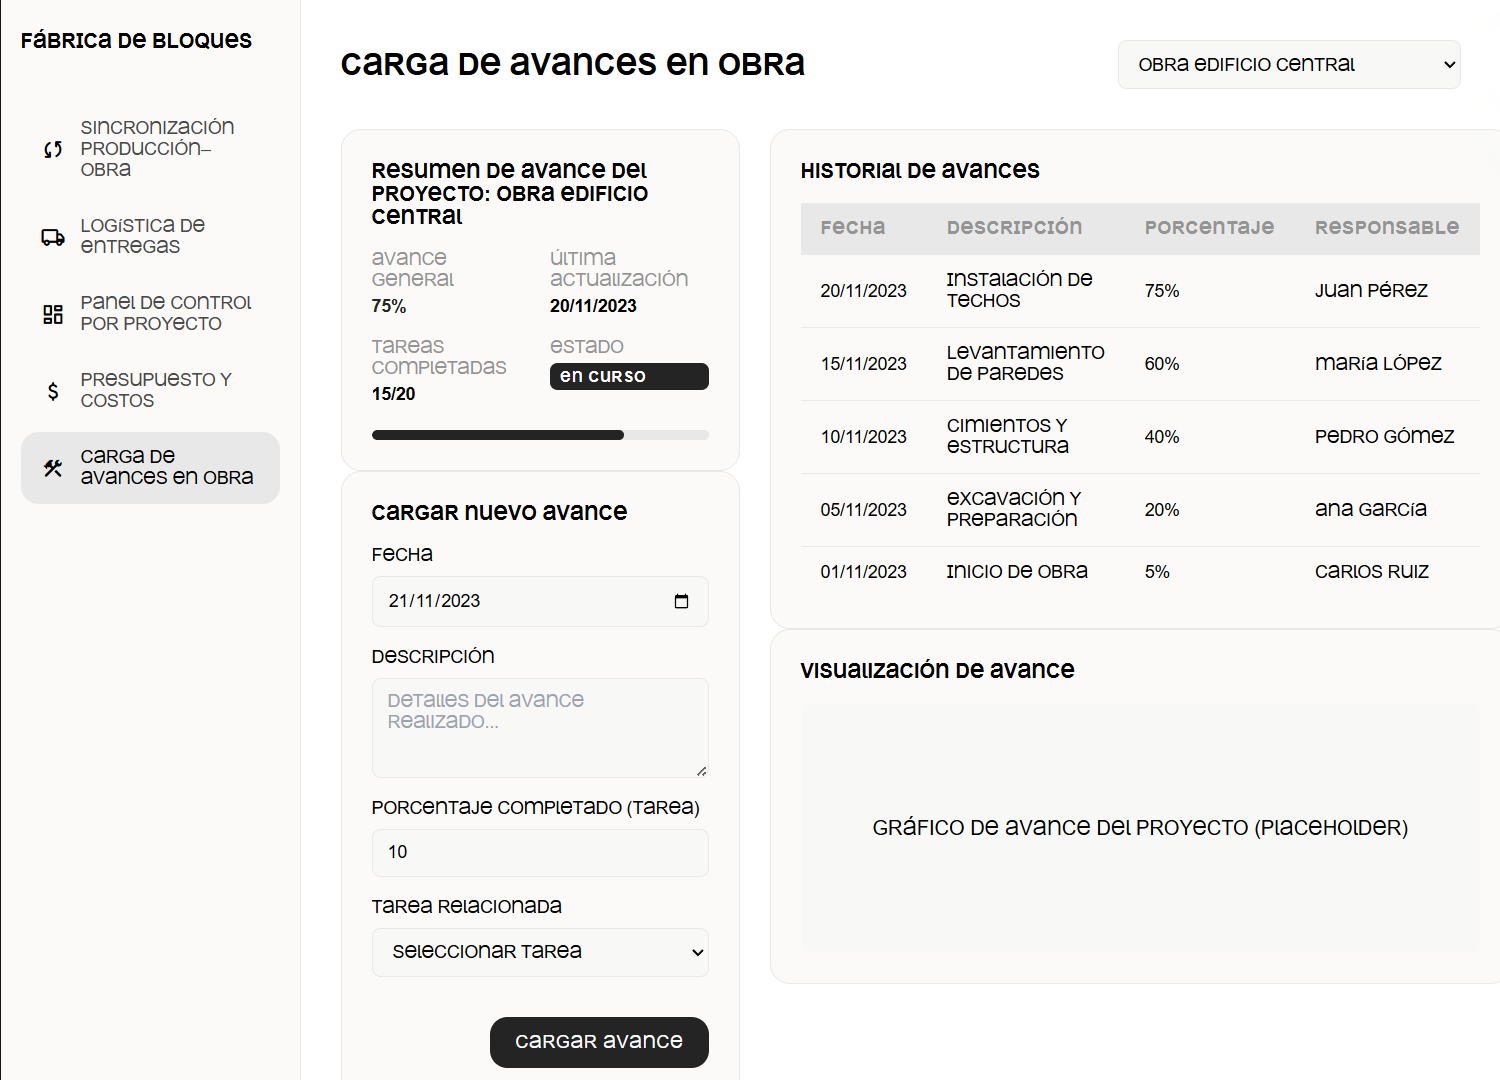Click the Visualización de Avance heading
Image resolution: width=1500 pixels, height=1080 pixels.
click(x=937, y=670)
